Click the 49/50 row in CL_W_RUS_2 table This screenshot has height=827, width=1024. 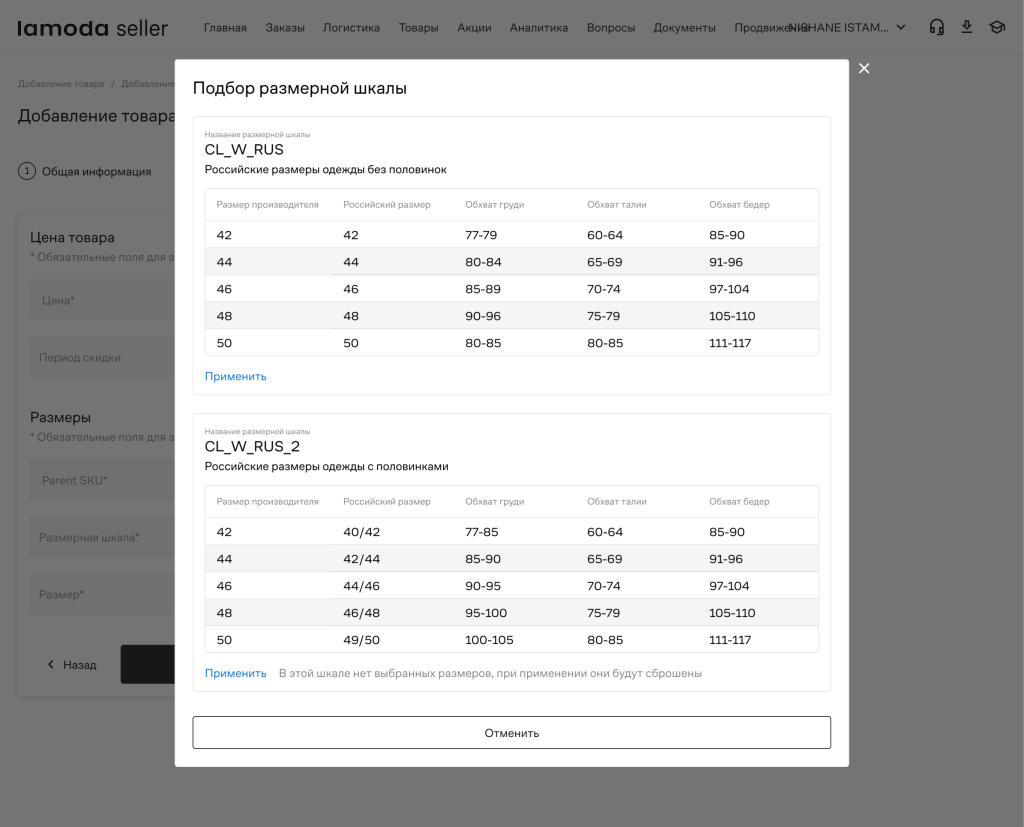tap(511, 640)
